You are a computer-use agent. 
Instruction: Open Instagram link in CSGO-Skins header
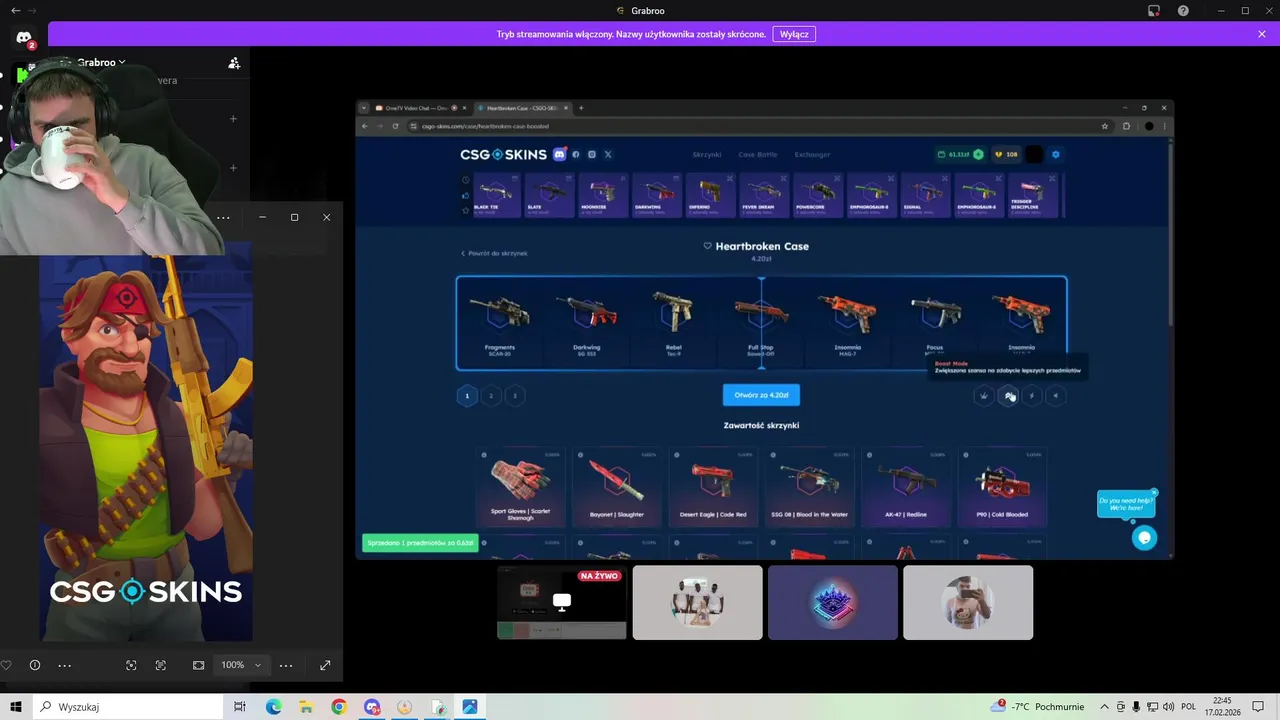coord(592,154)
